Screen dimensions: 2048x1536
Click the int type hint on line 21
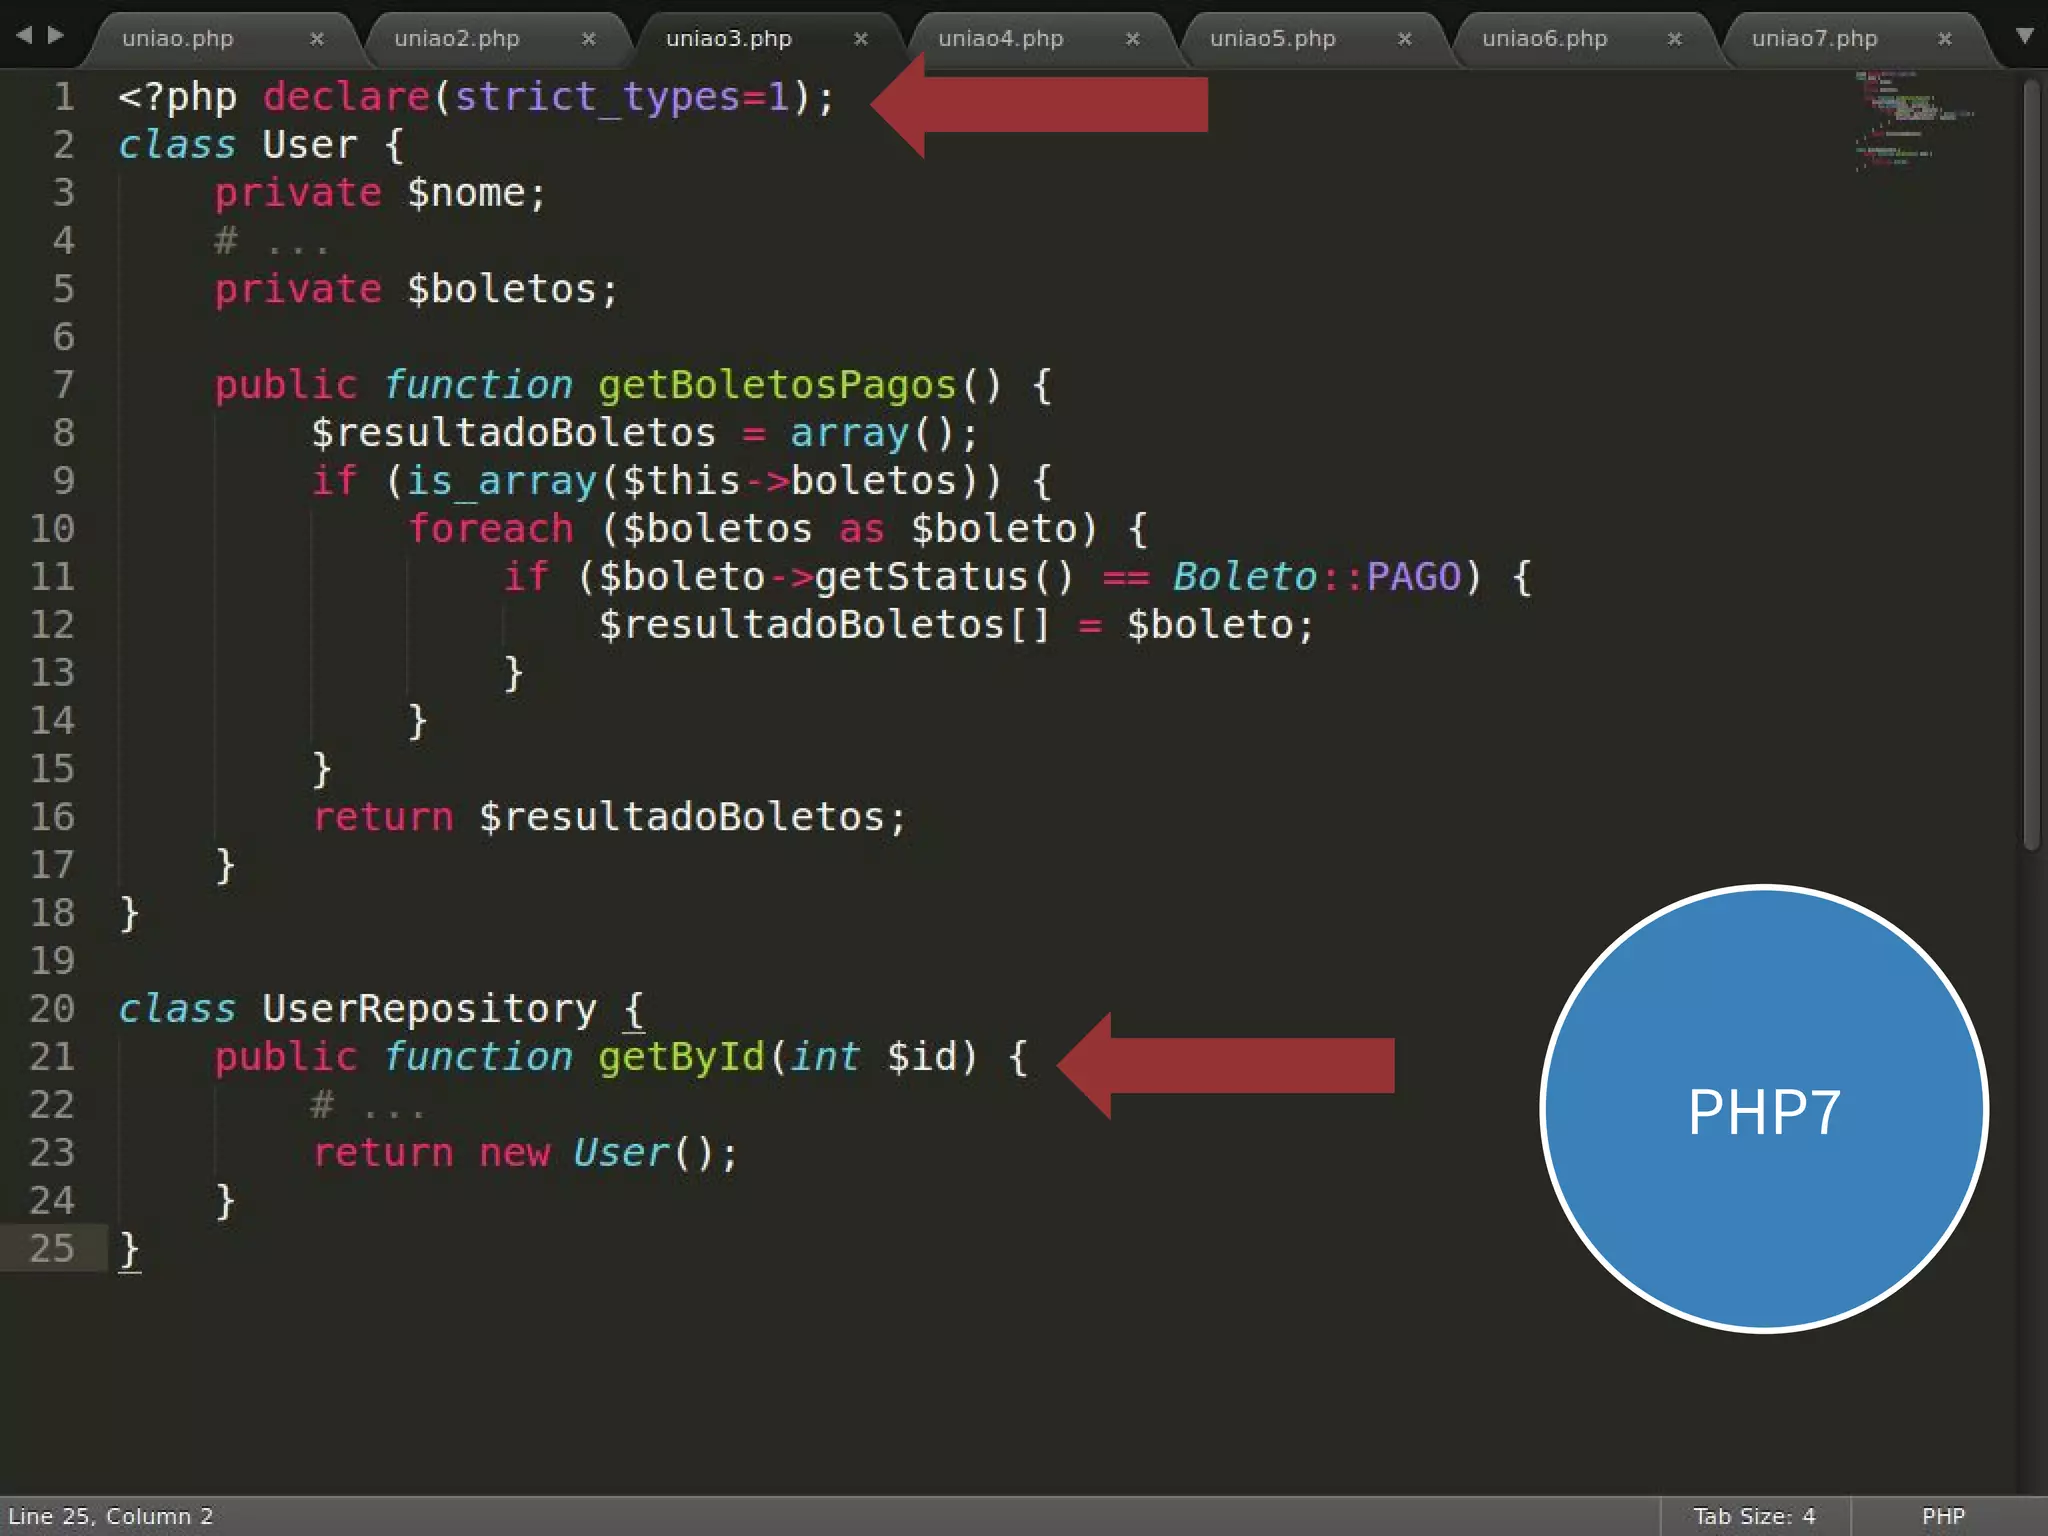click(824, 1057)
